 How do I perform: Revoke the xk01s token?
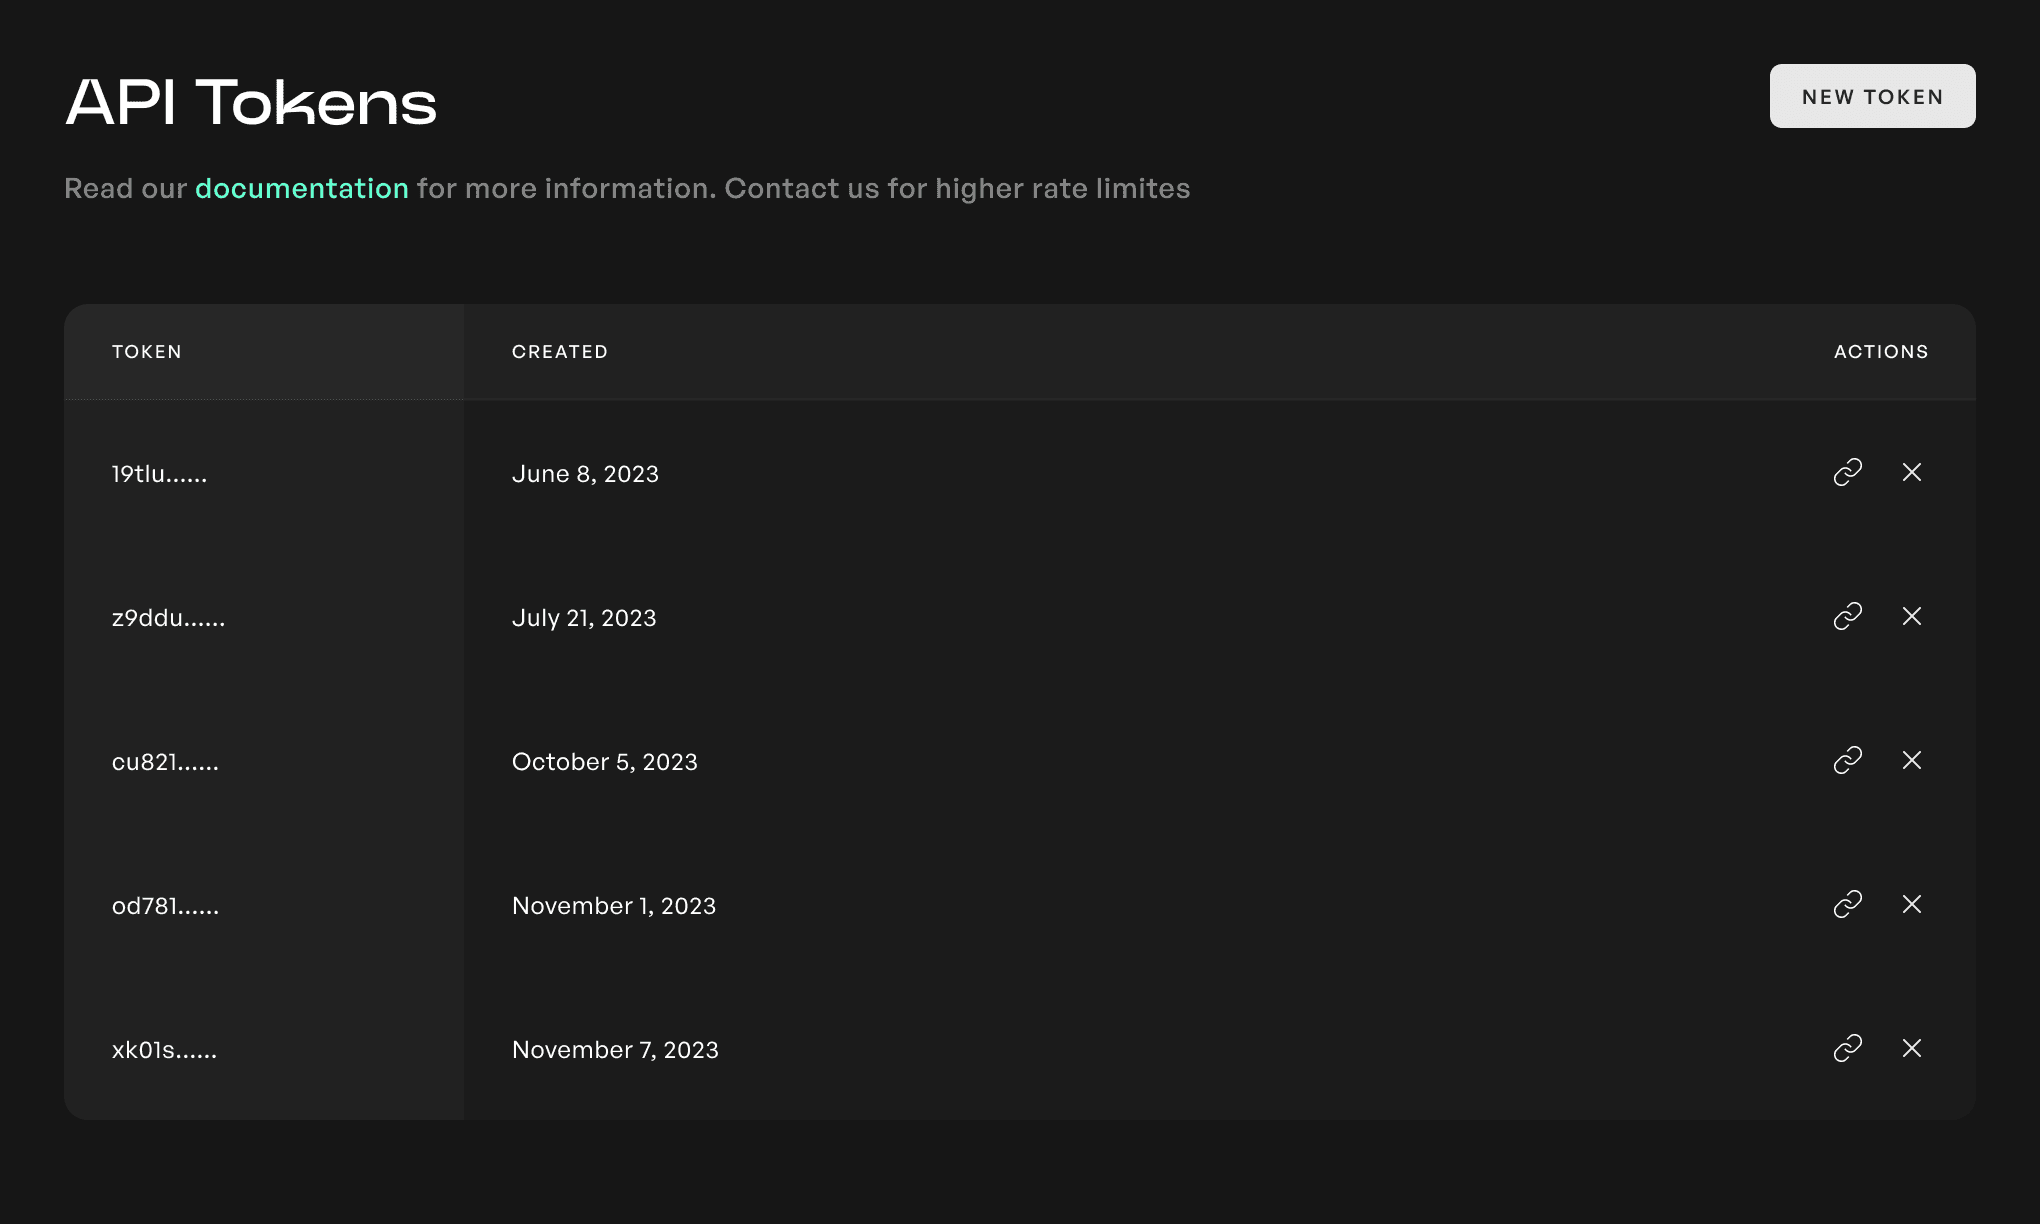pos(1911,1048)
